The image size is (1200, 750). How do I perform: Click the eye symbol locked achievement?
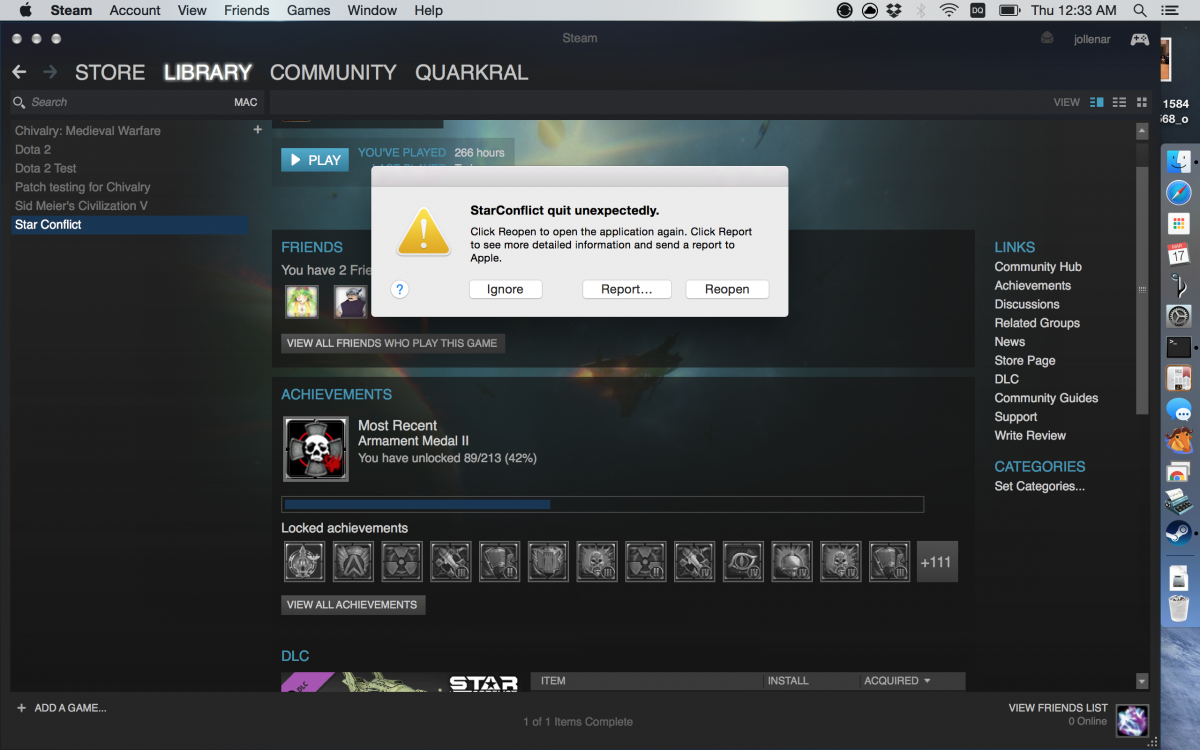point(743,562)
